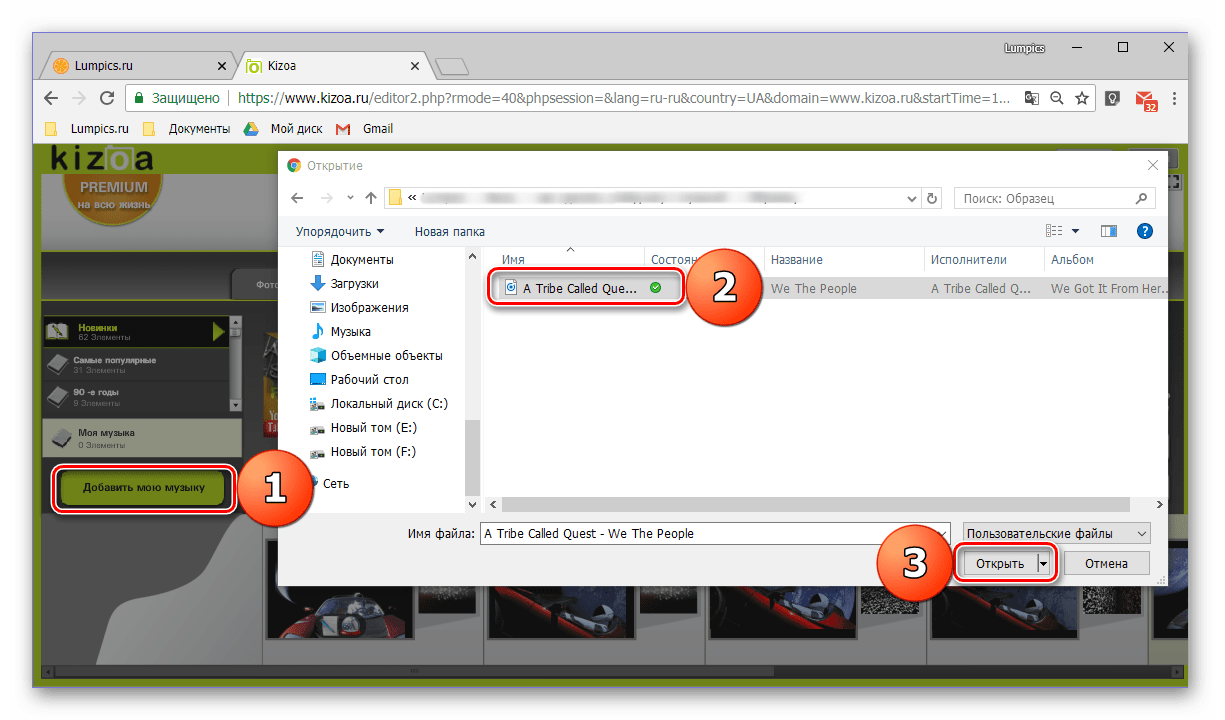Image resolution: width=1225 pixels, height=720 pixels.
Task: Refresh folder view in file dialog
Action: pyautogui.click(x=932, y=198)
